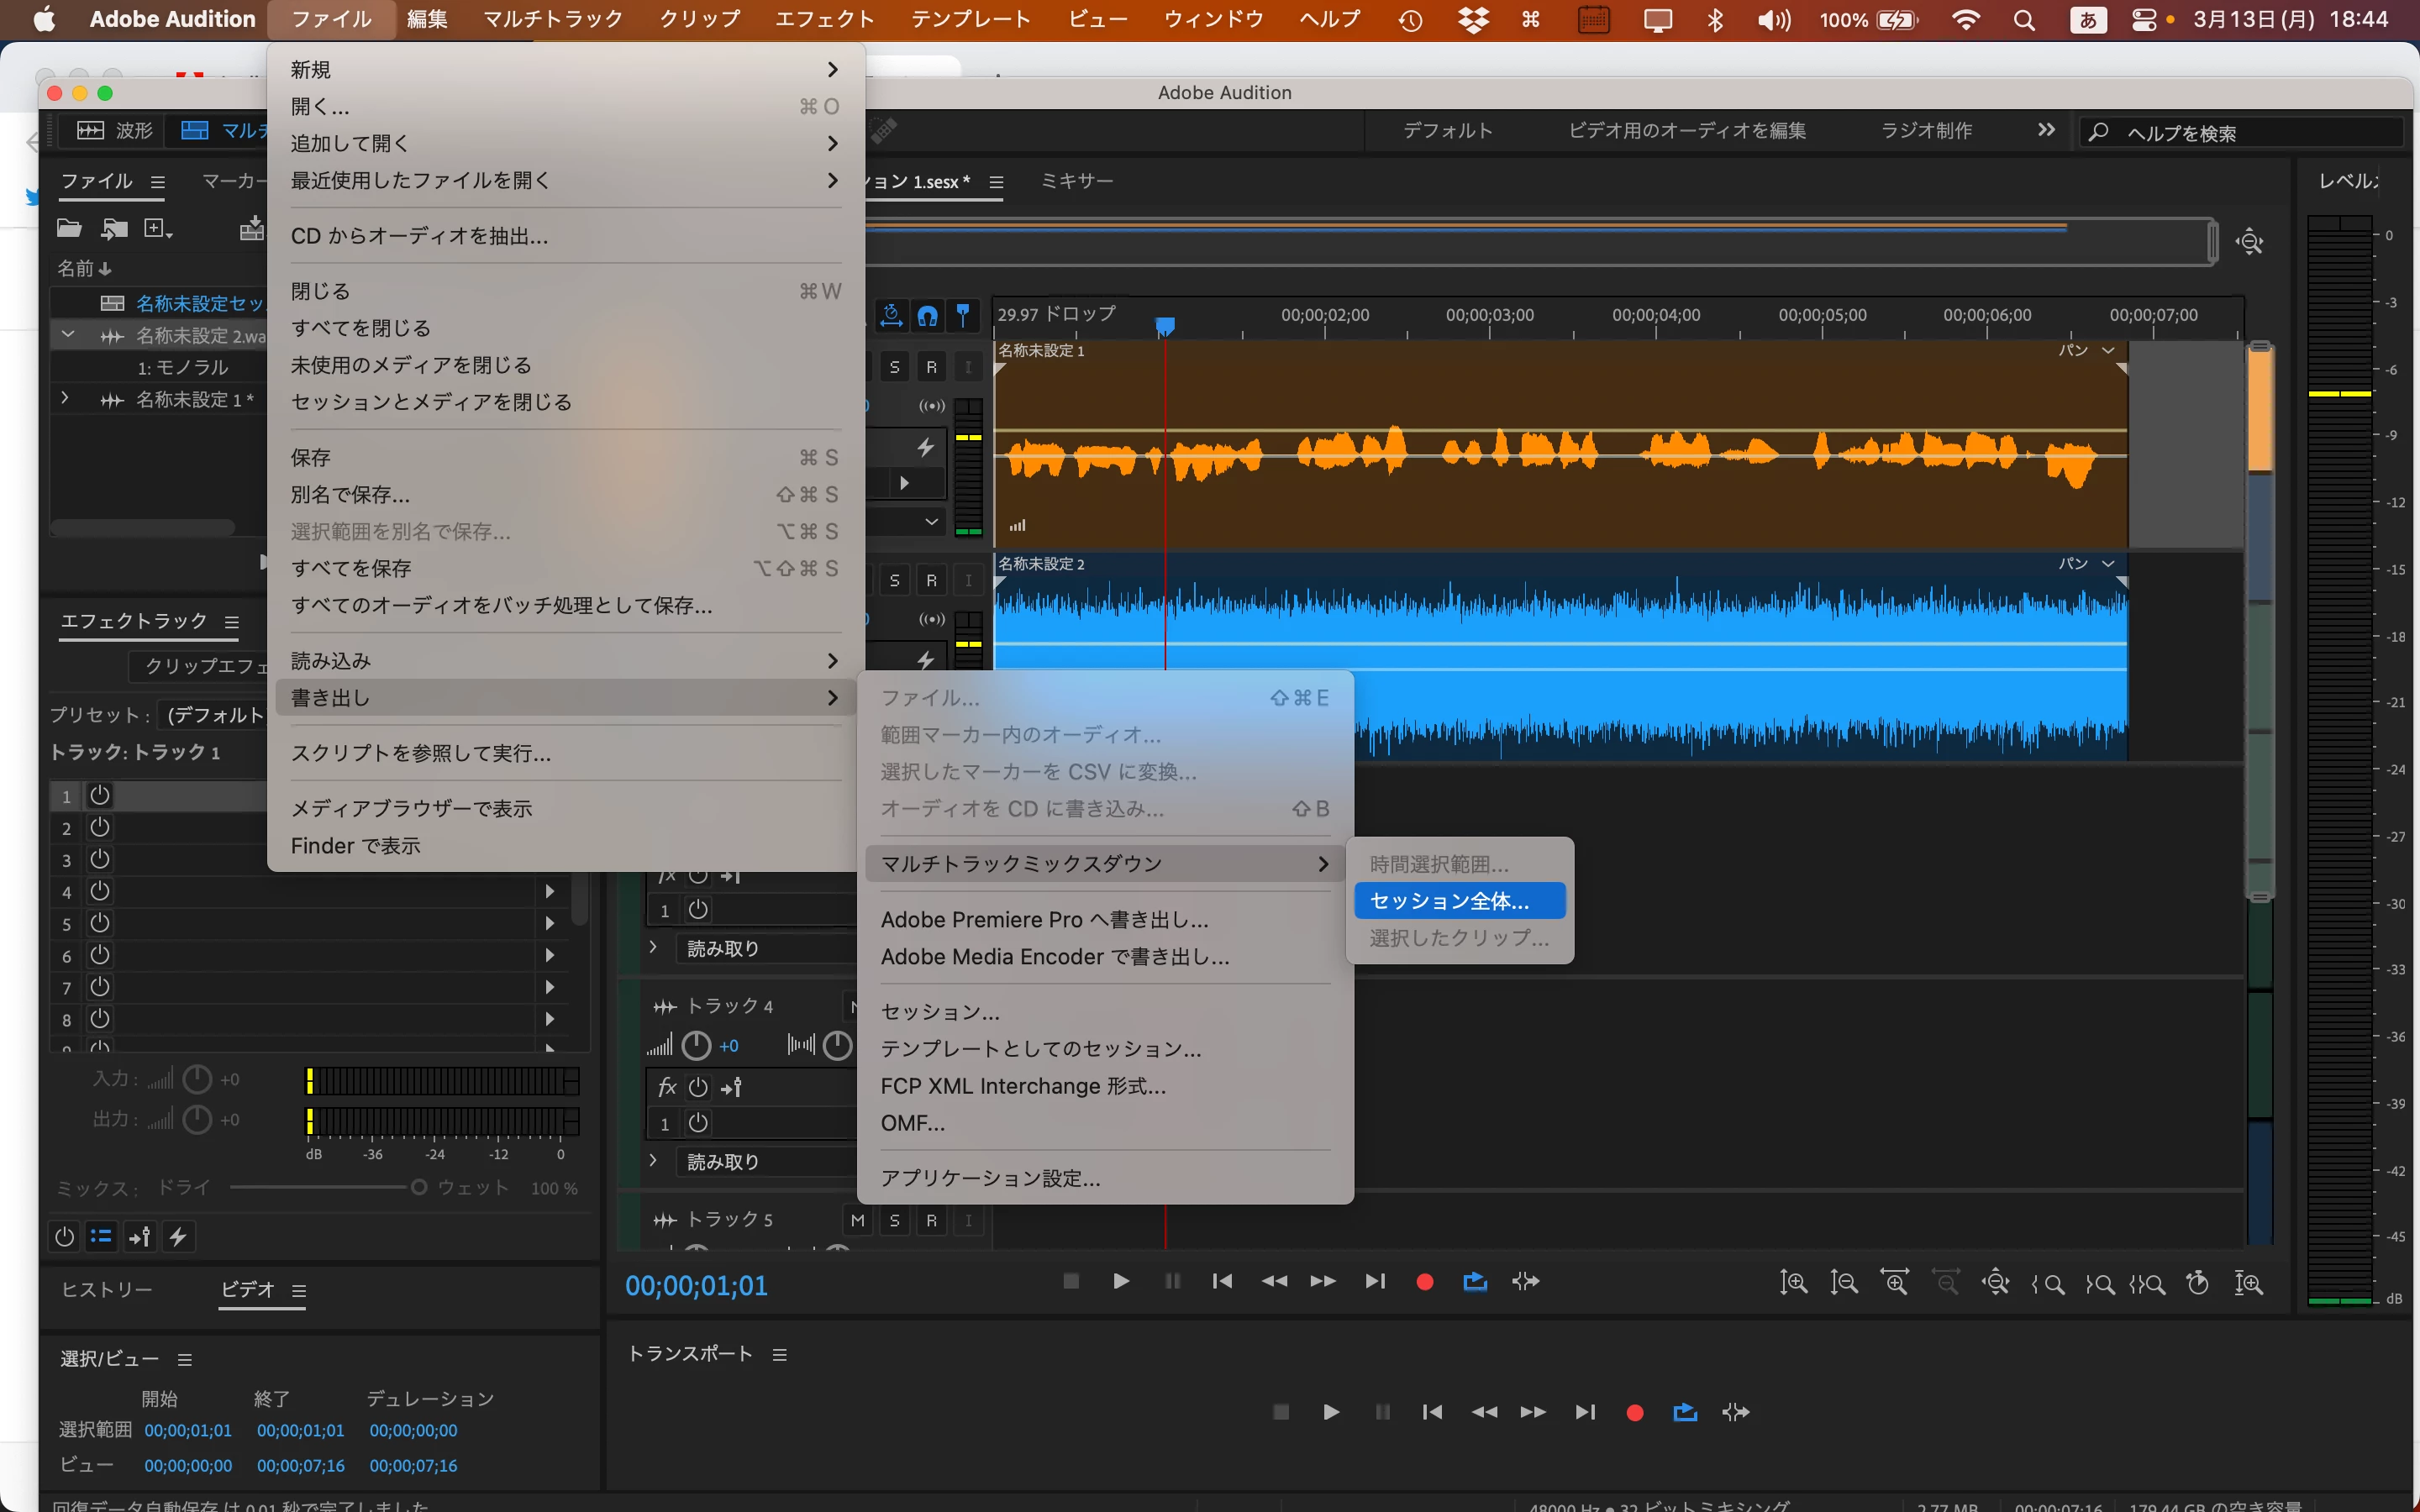Viewport: 2420px width, 1512px height.
Task: Expand 読み取り automation section of Track 4
Action: point(653,1161)
